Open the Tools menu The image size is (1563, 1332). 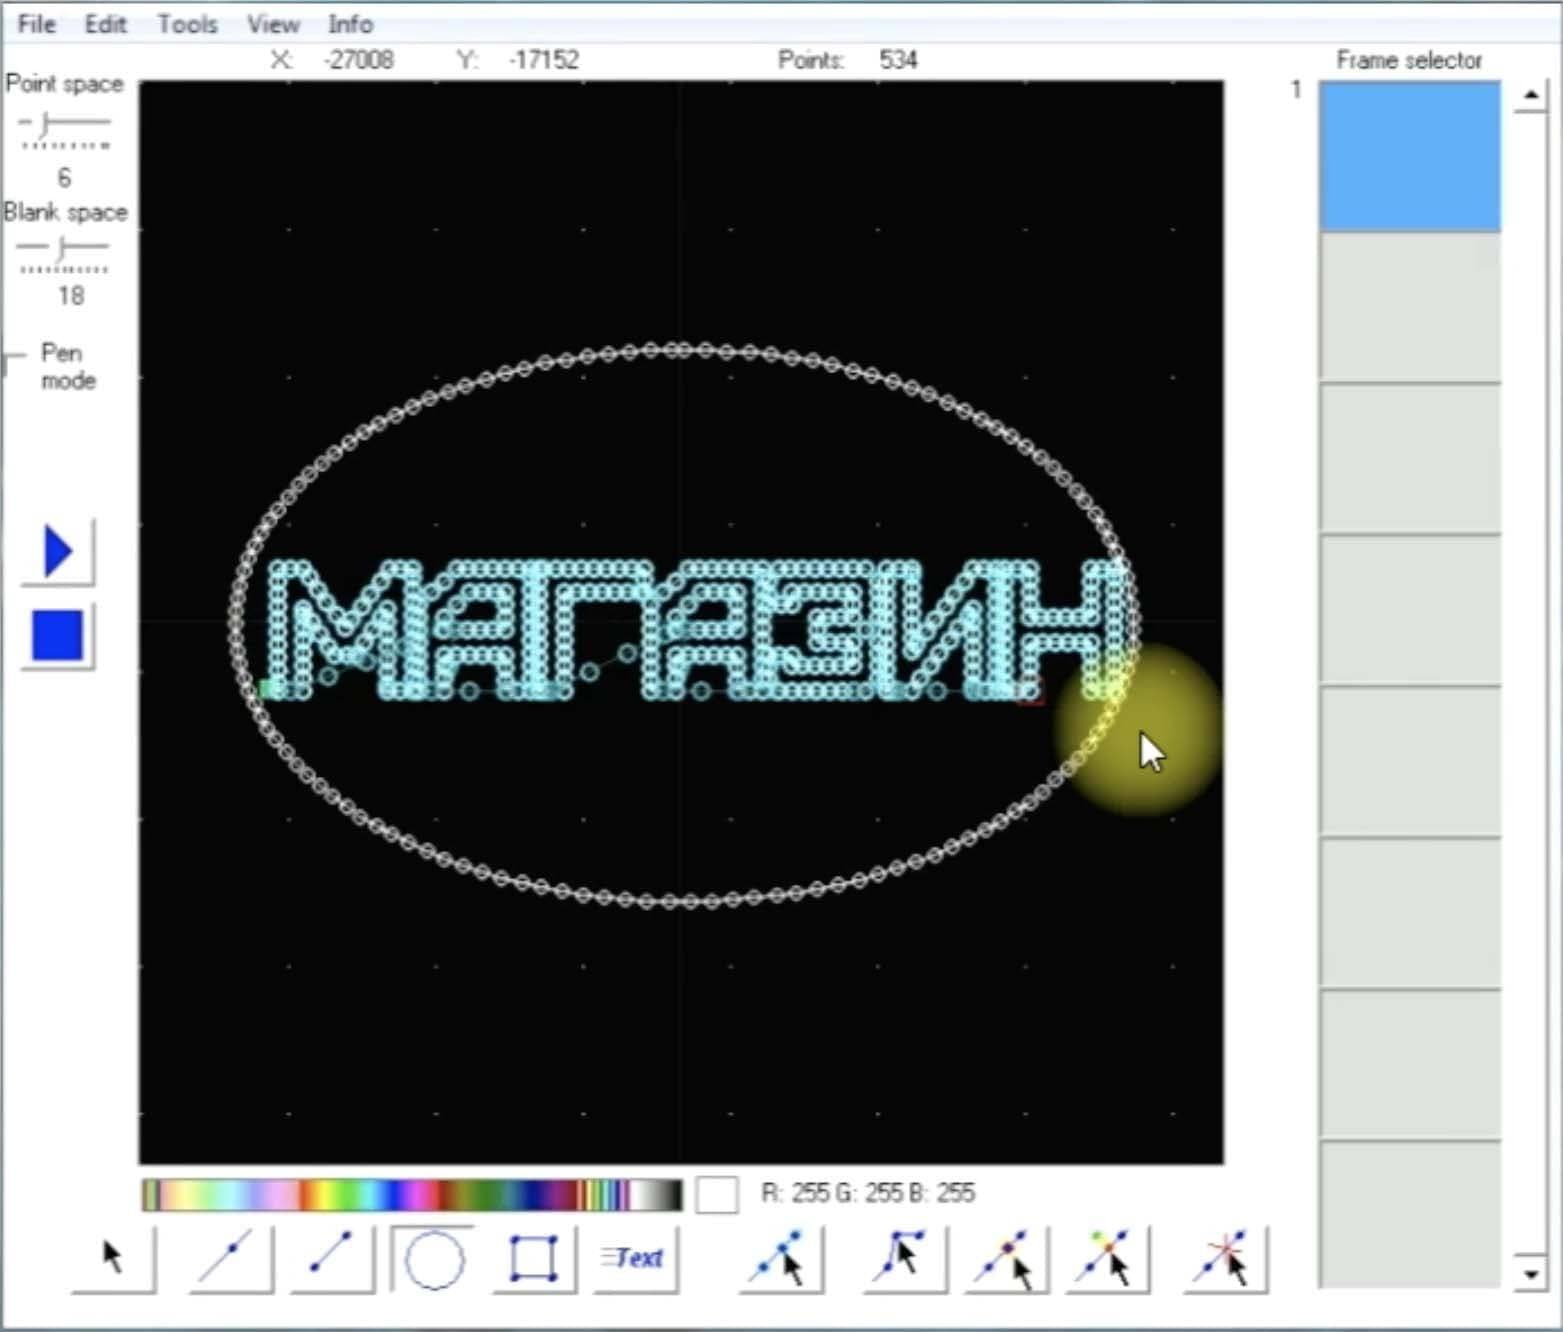coord(187,24)
